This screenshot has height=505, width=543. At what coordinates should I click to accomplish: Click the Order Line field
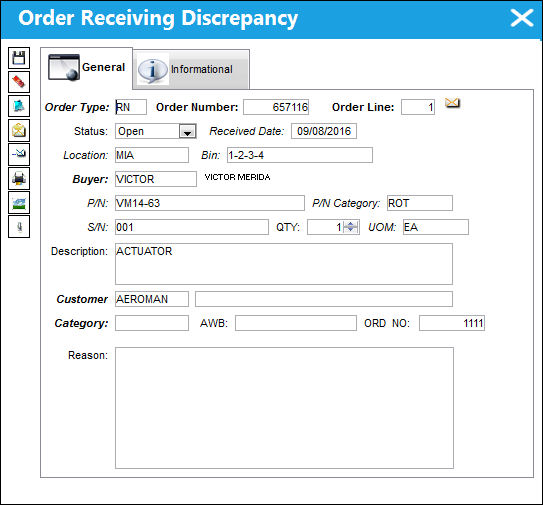coord(418,107)
